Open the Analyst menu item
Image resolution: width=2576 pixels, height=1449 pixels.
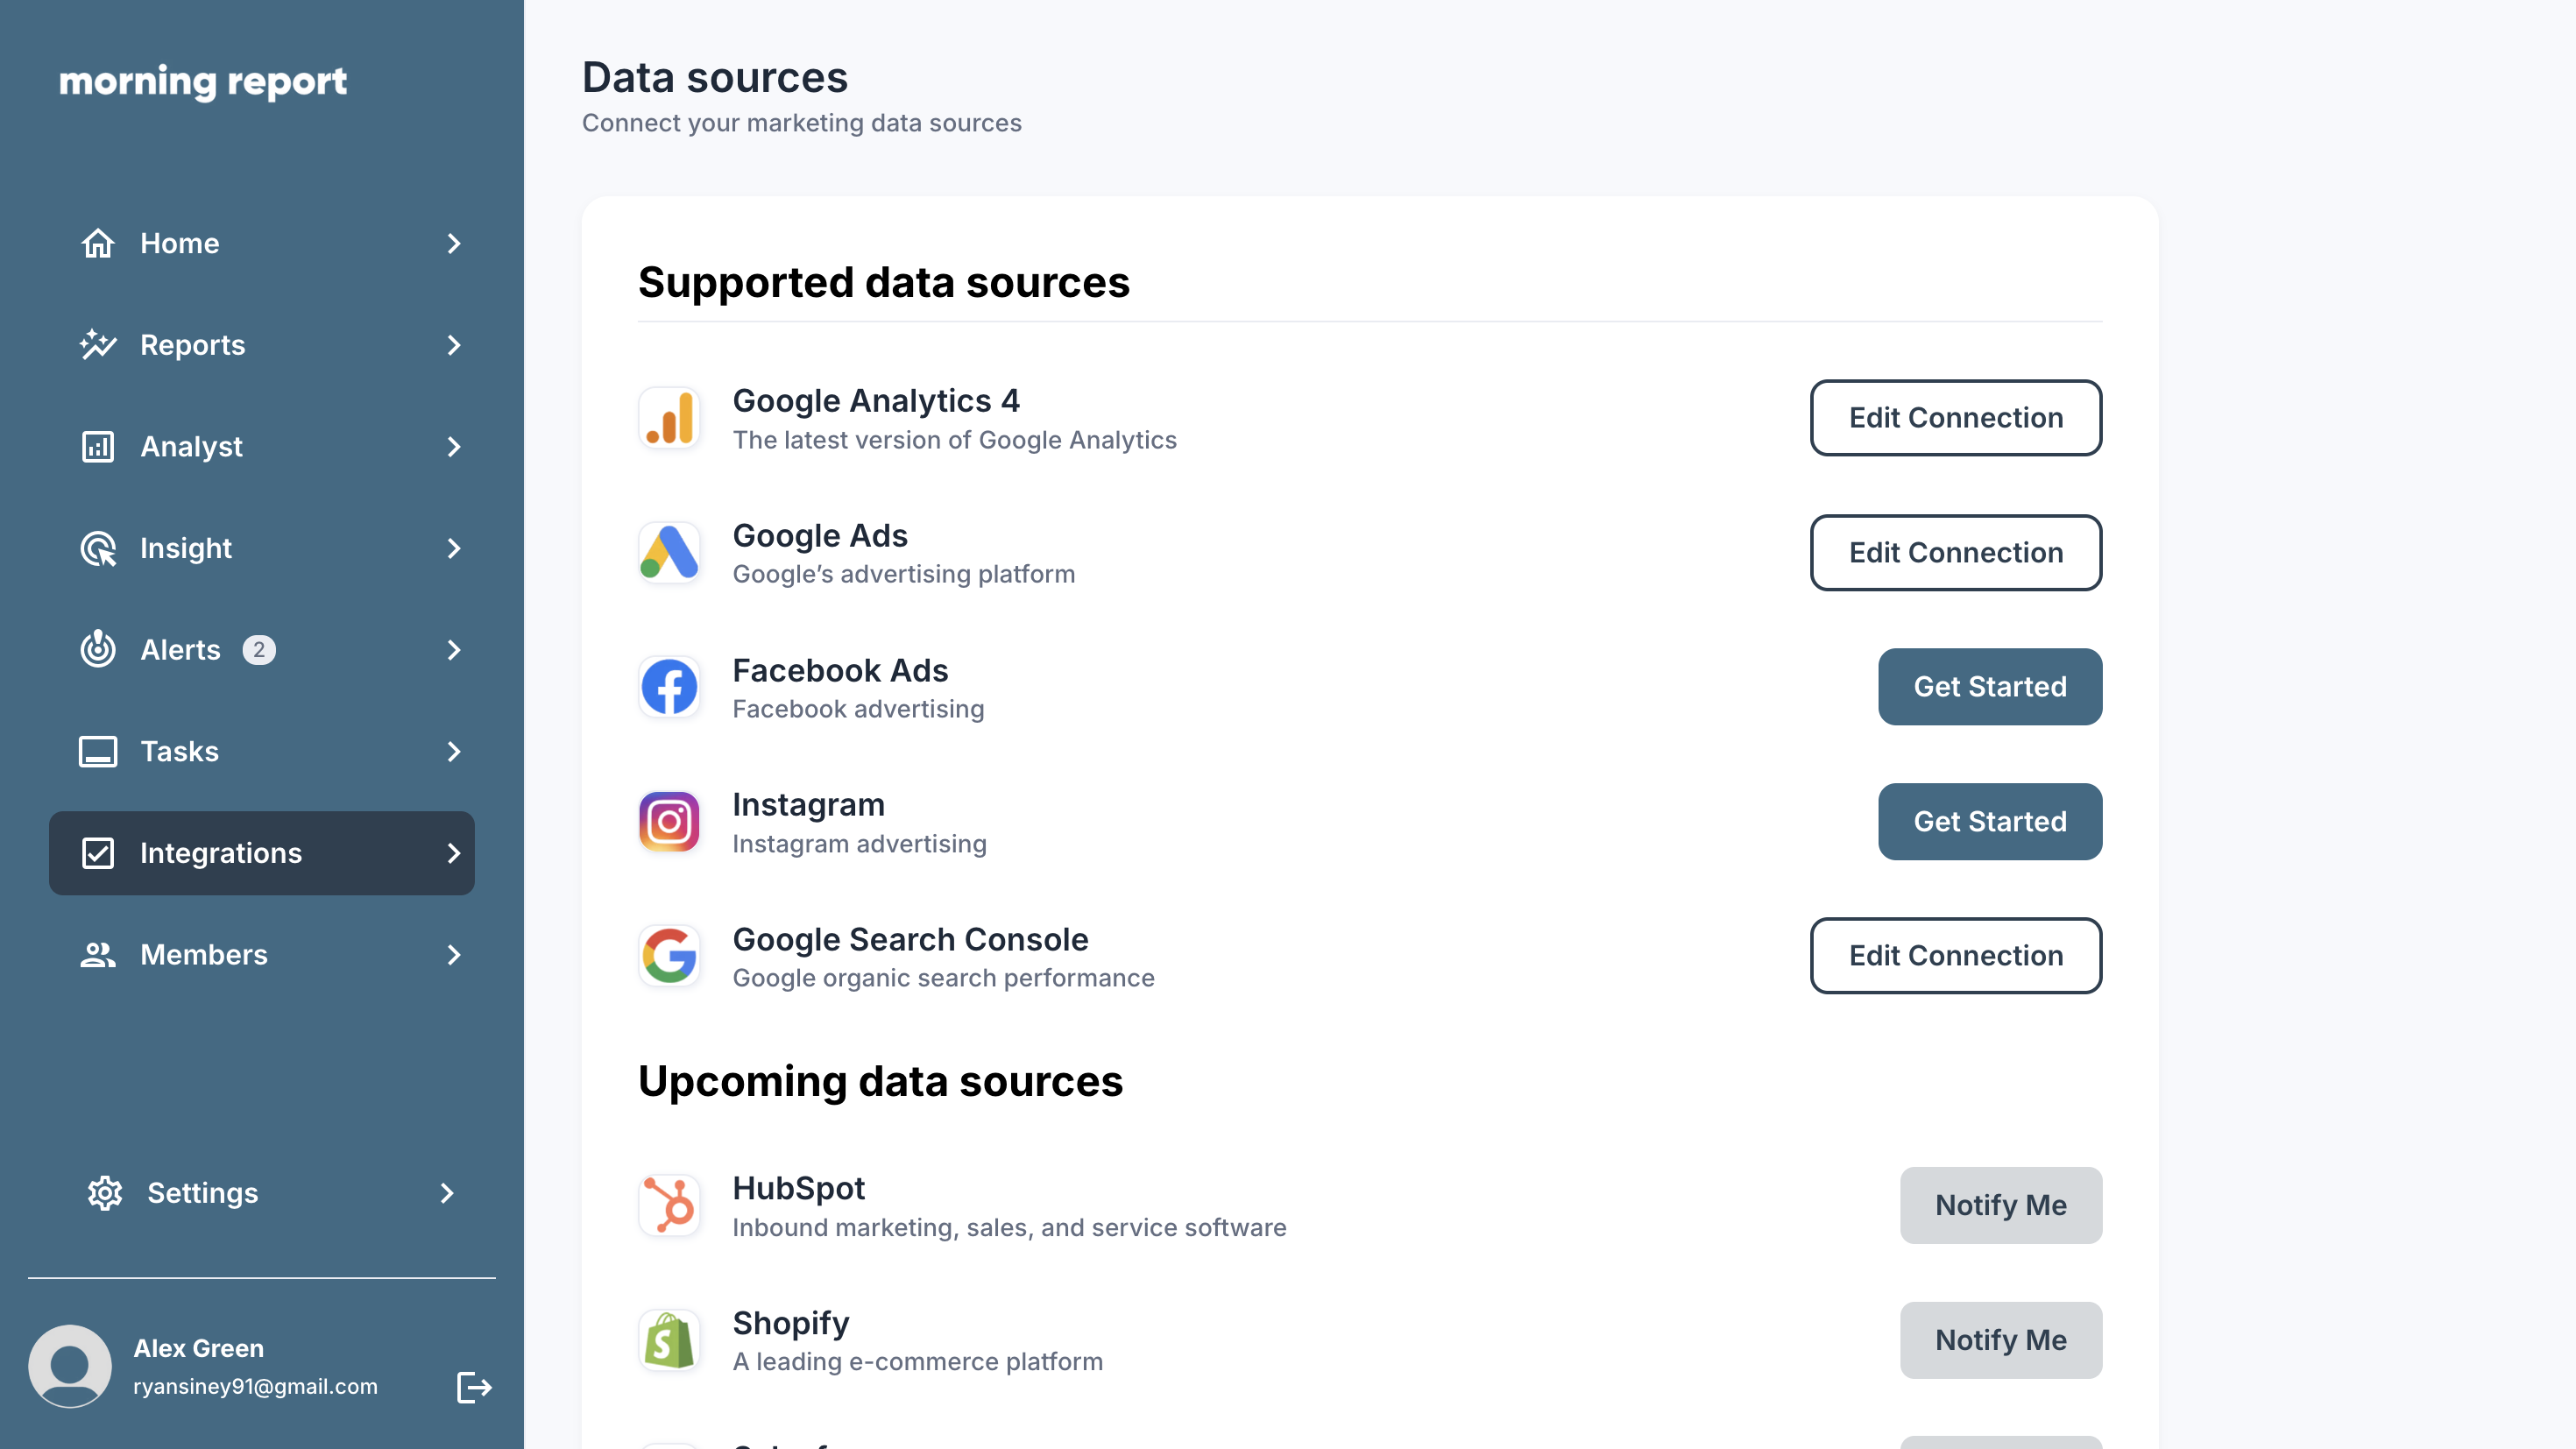click(262, 447)
